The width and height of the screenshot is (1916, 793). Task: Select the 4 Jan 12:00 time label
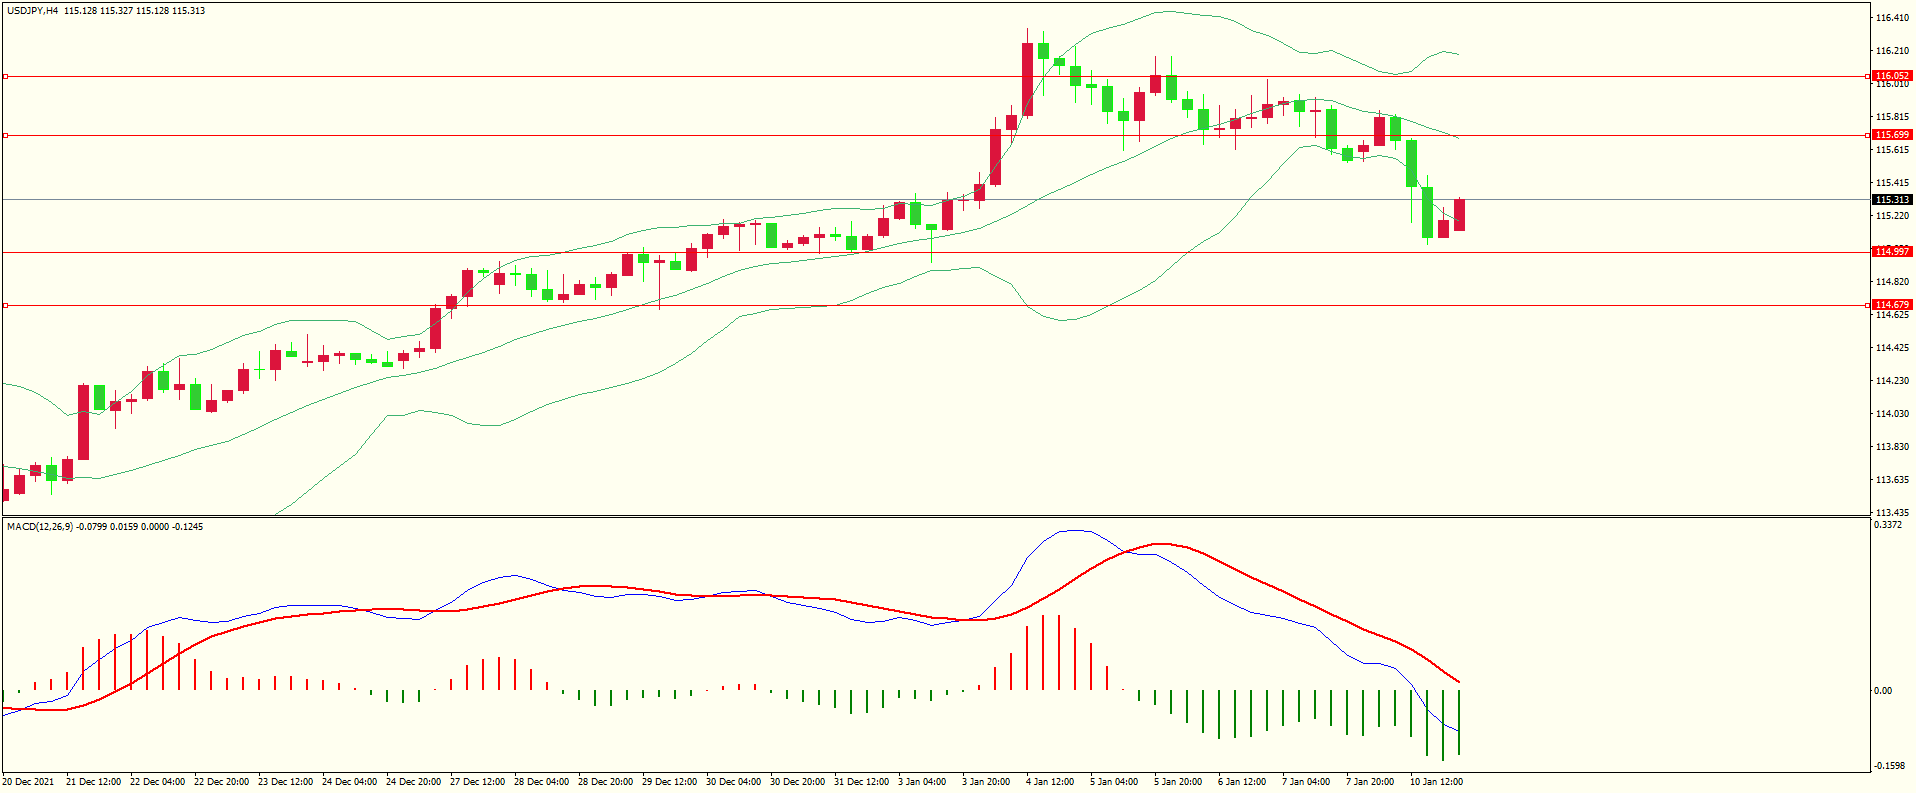[1050, 782]
